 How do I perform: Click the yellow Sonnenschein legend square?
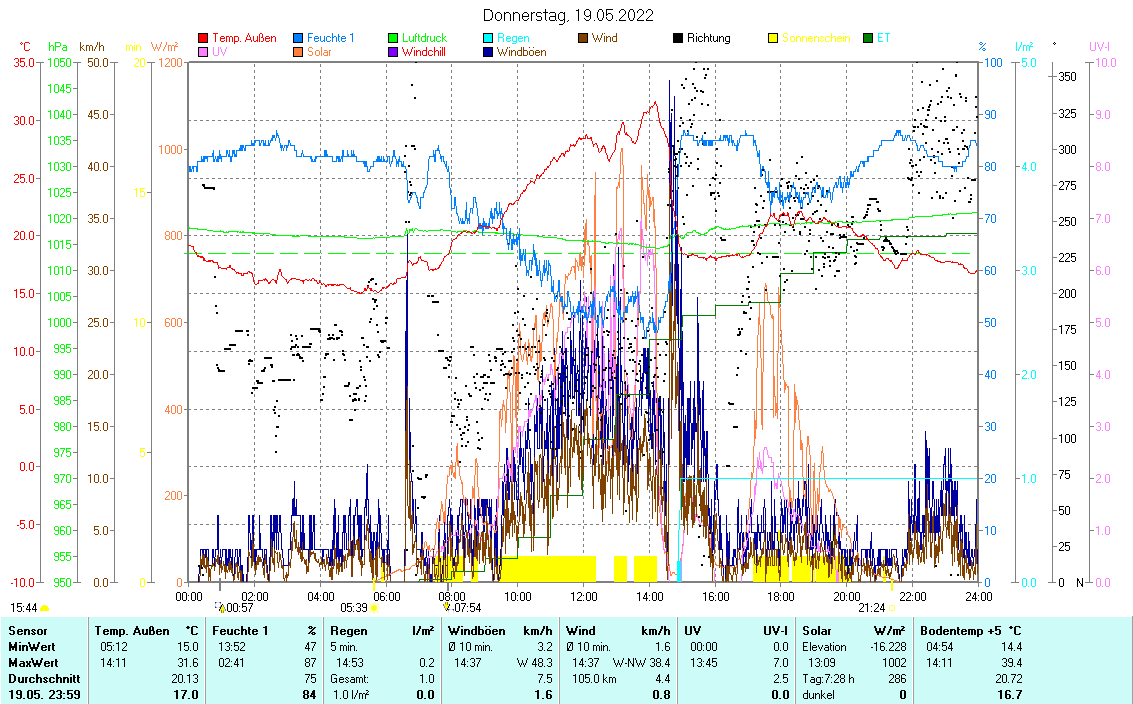click(x=772, y=39)
